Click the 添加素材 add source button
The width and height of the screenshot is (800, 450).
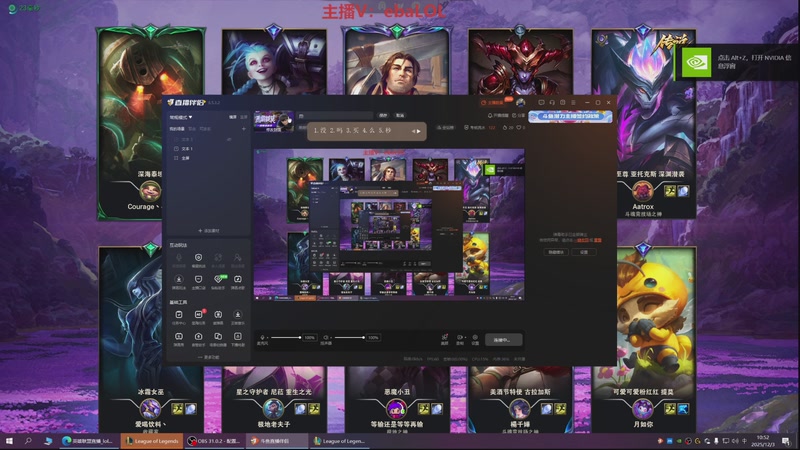tap(209, 231)
